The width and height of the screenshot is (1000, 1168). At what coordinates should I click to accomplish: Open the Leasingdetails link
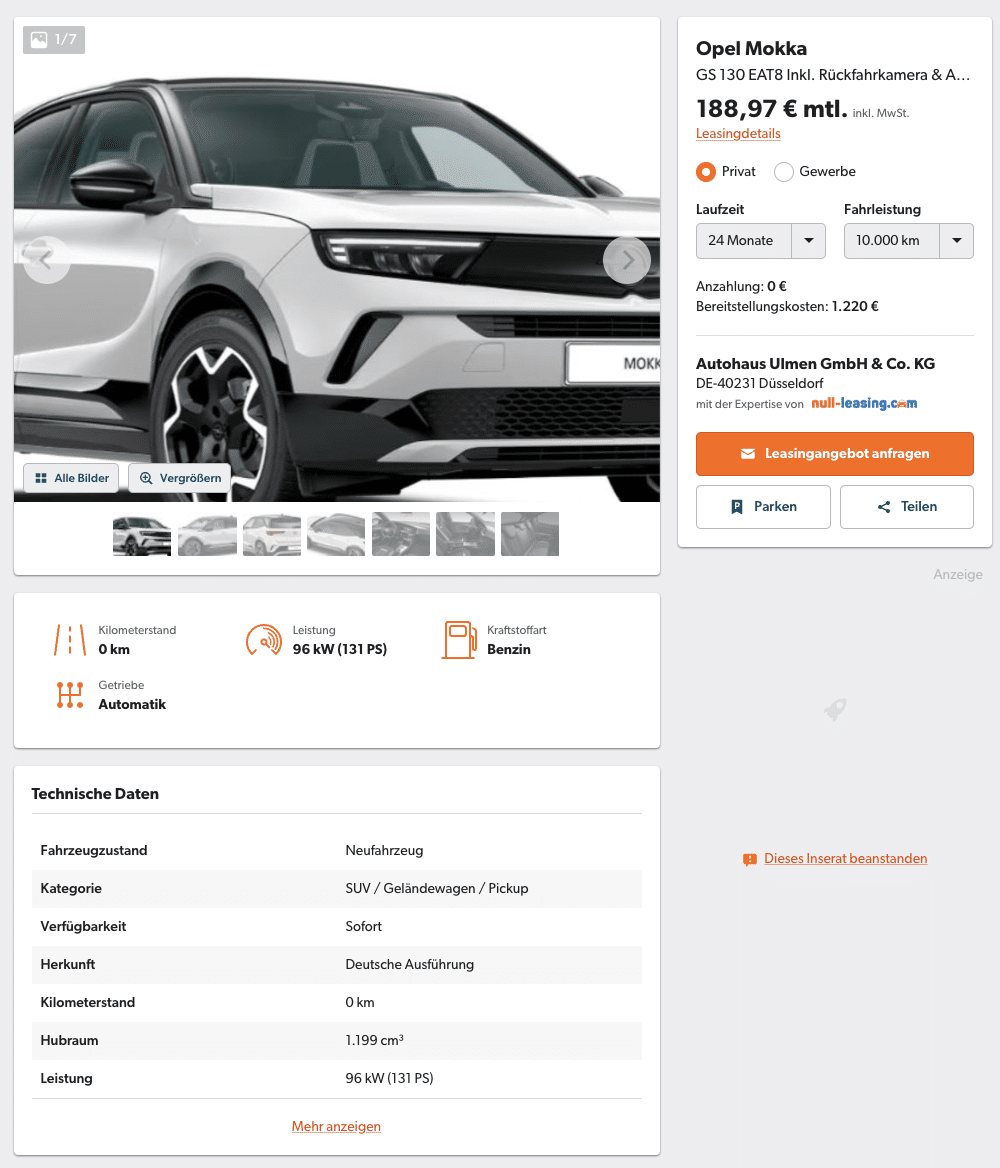tap(738, 133)
